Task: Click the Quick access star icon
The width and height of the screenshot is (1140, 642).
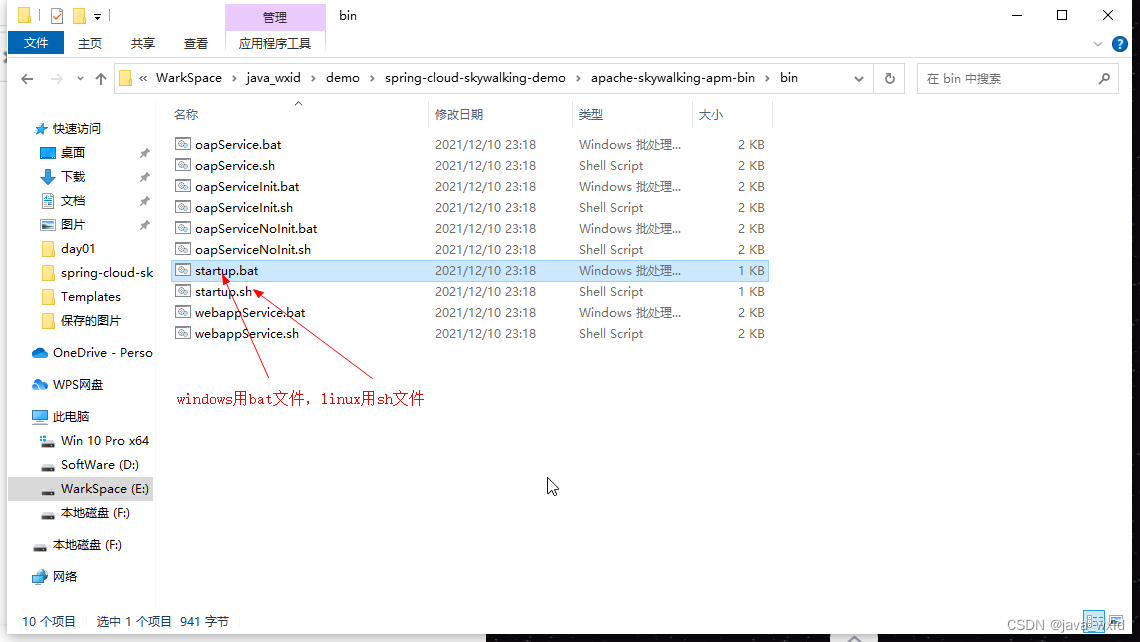Action: [41, 129]
